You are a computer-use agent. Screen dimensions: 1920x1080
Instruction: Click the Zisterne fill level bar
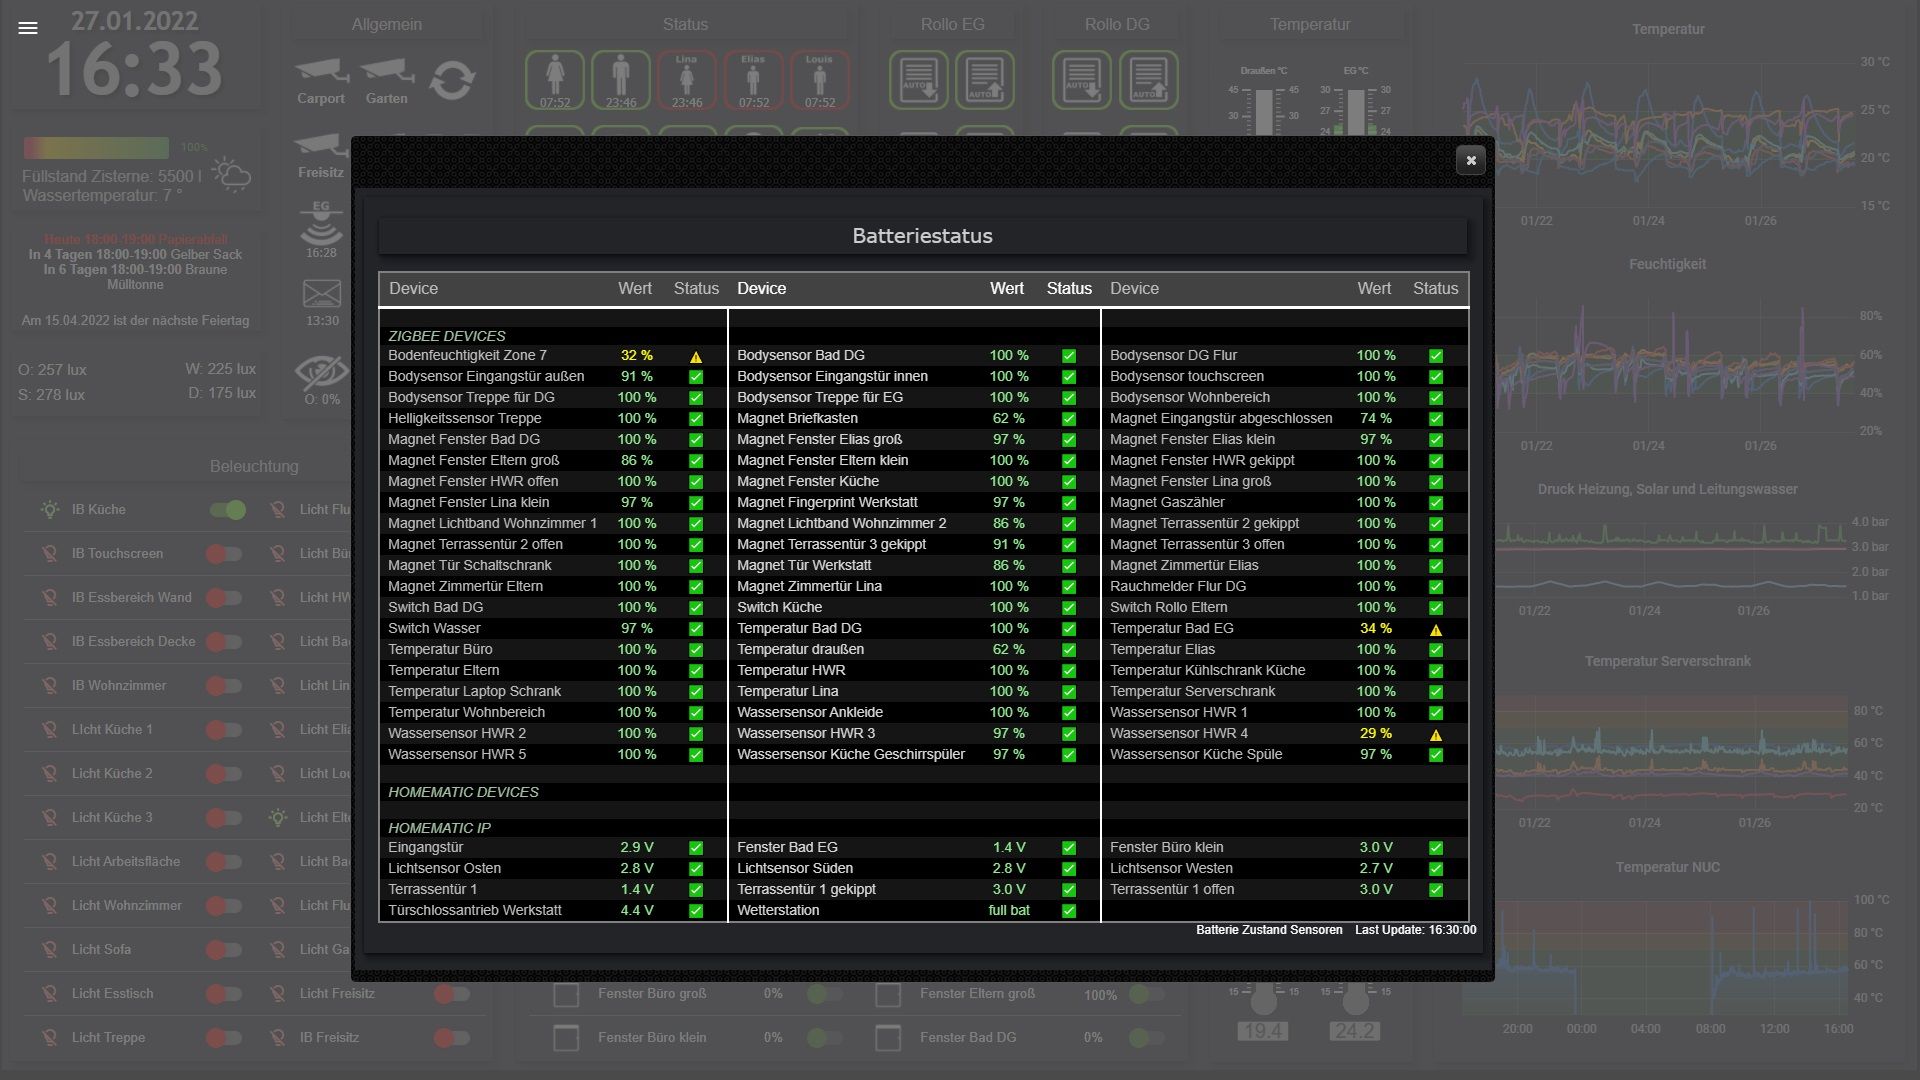point(96,148)
